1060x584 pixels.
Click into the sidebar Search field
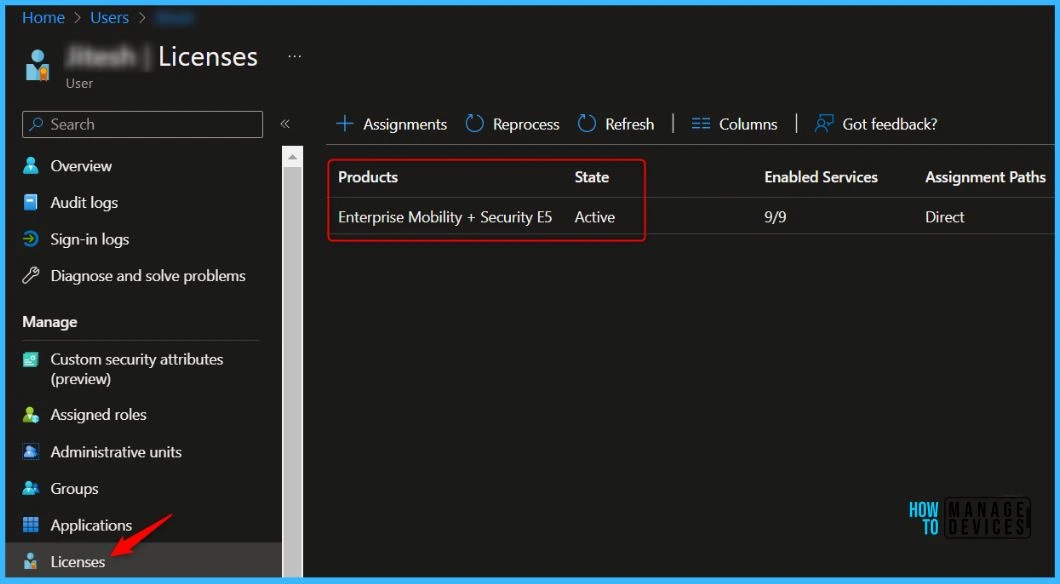pos(143,124)
